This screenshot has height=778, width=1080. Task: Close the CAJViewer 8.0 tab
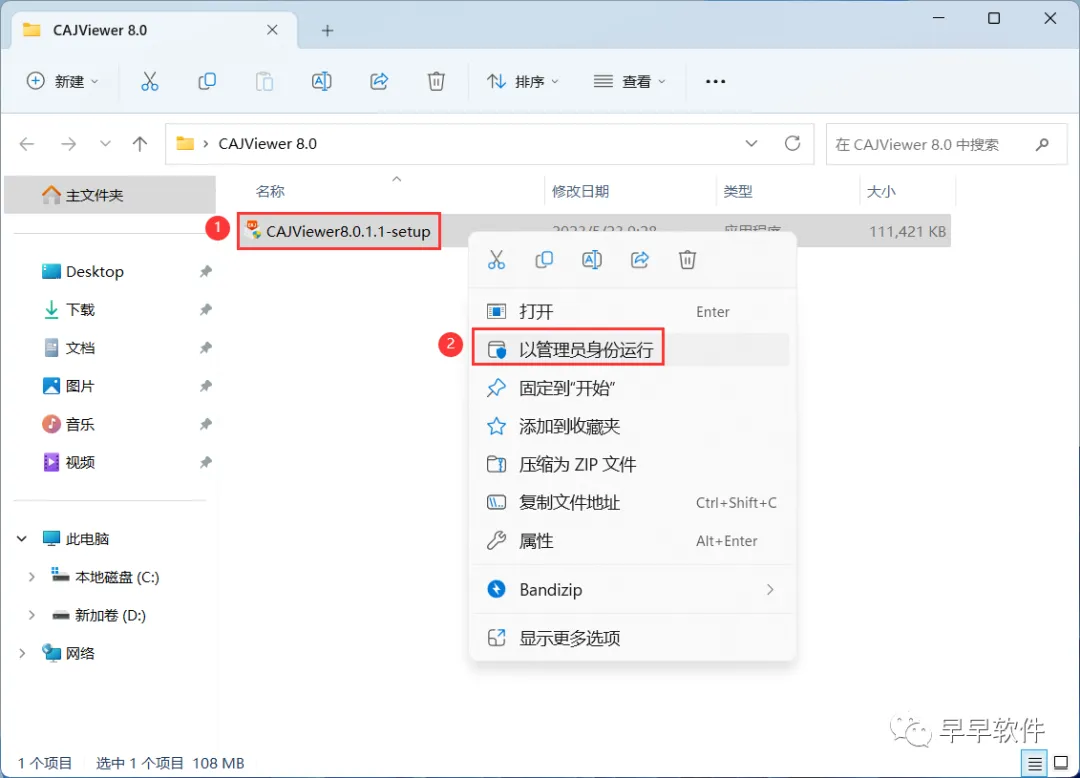[x=272, y=30]
